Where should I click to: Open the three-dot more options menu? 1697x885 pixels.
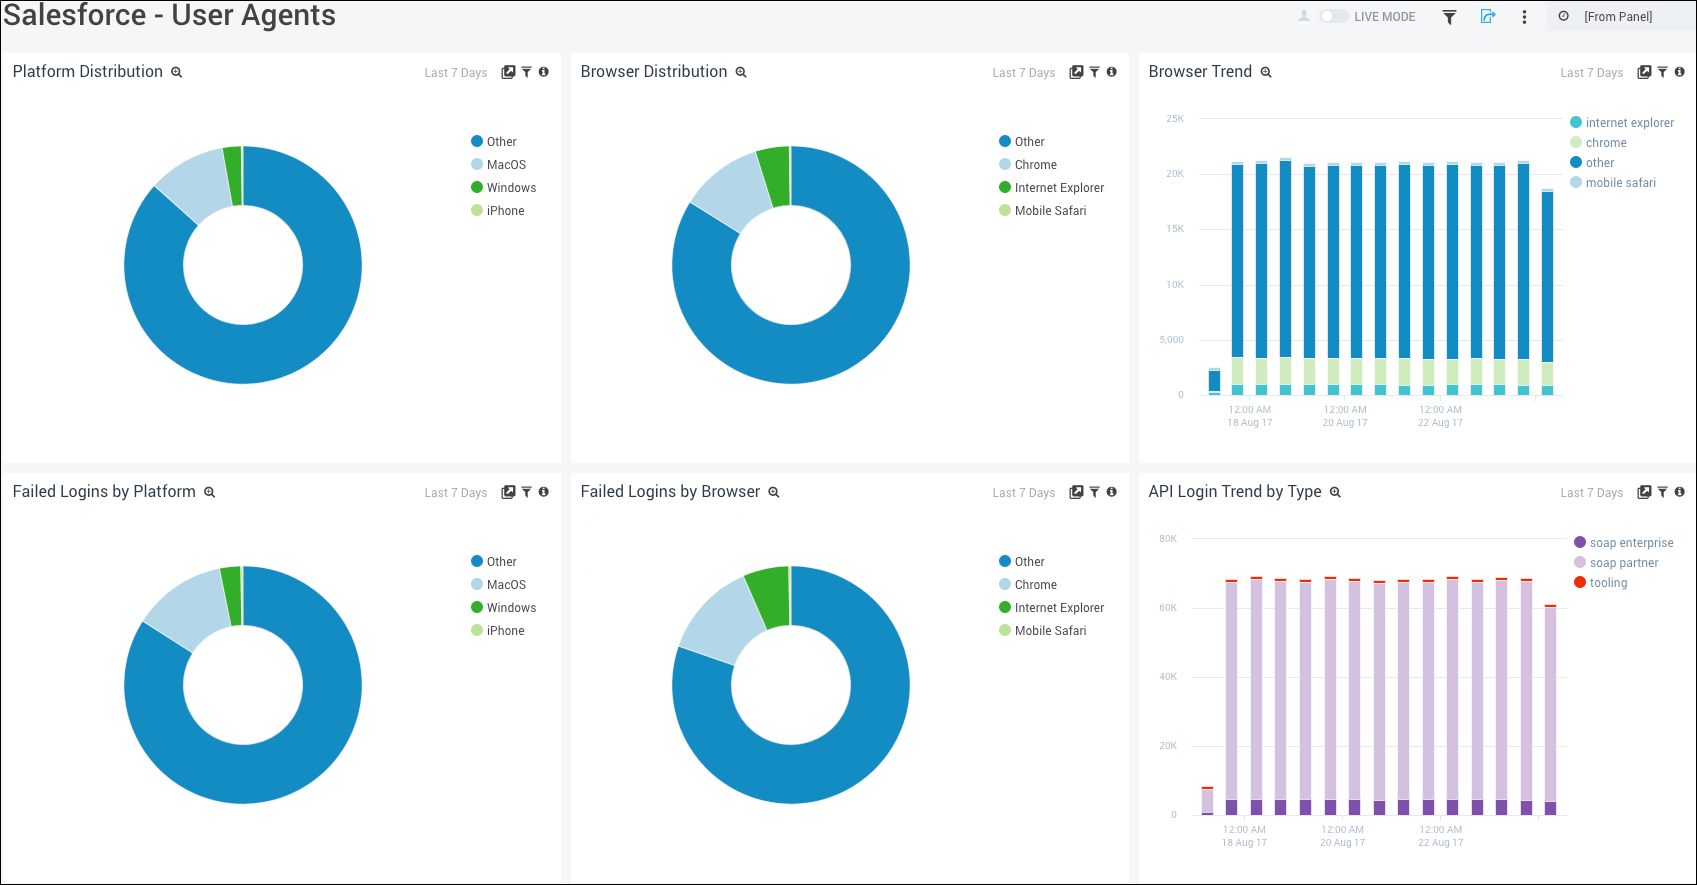tap(1524, 17)
